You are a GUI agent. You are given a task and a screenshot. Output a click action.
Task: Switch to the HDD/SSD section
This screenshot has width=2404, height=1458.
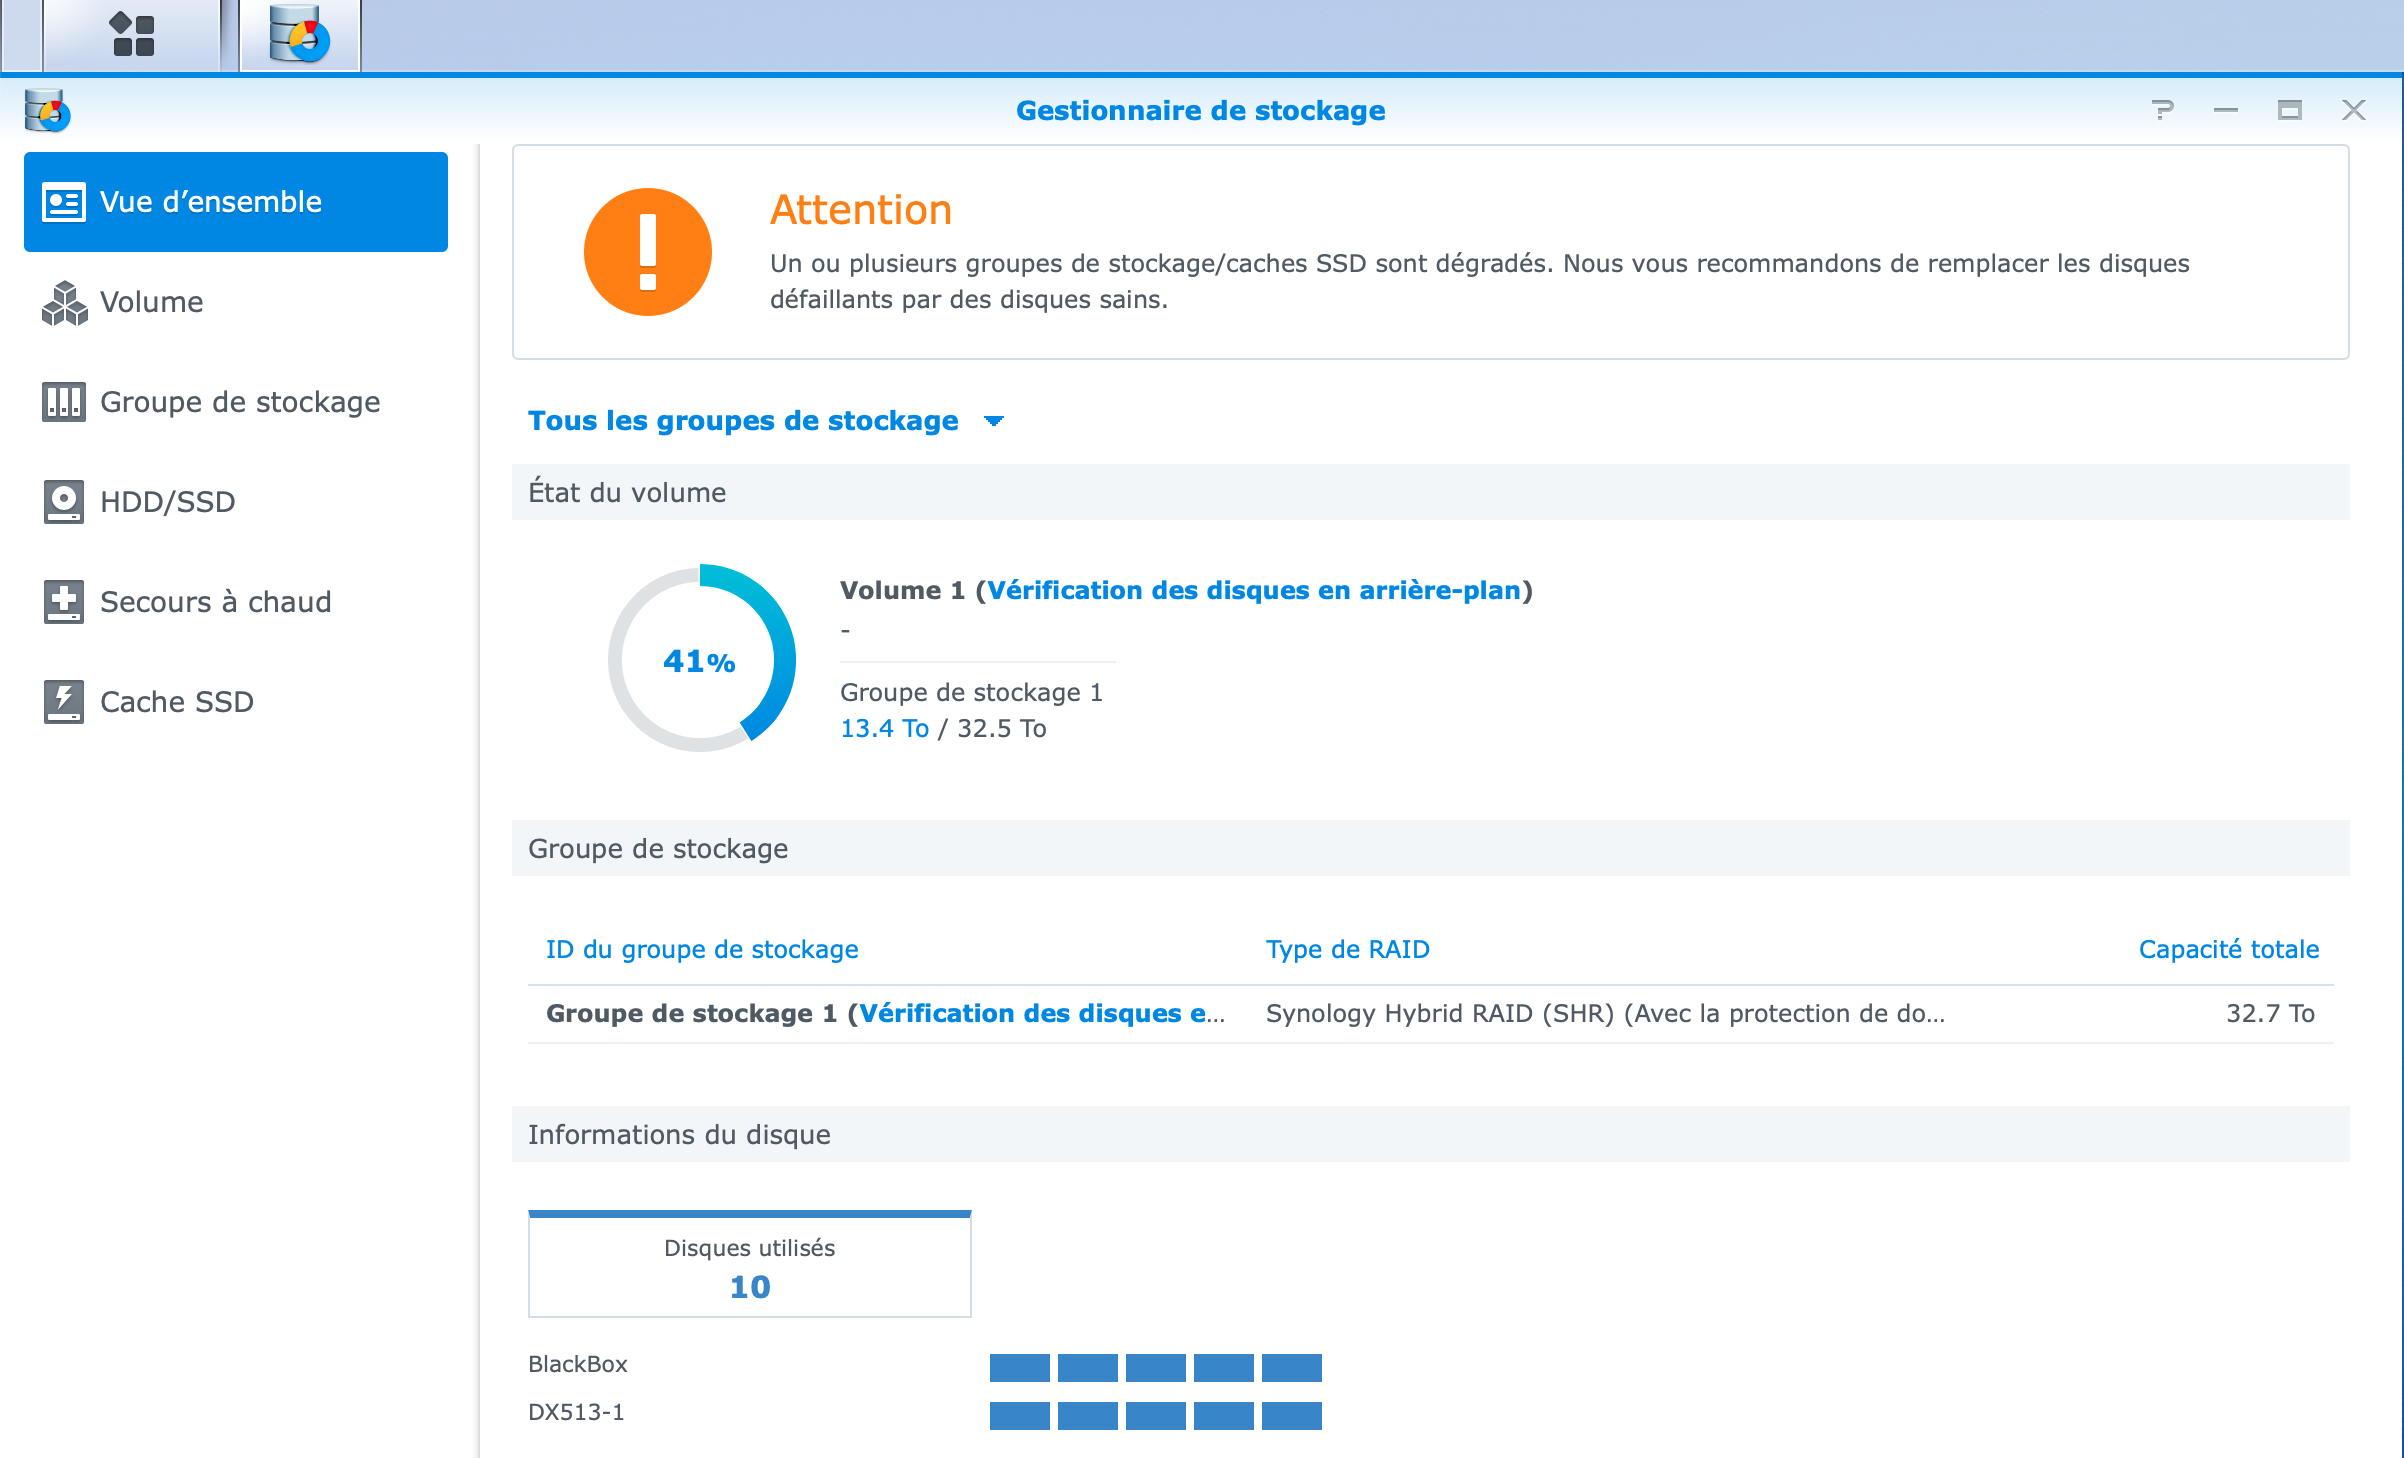pyautogui.click(x=236, y=502)
